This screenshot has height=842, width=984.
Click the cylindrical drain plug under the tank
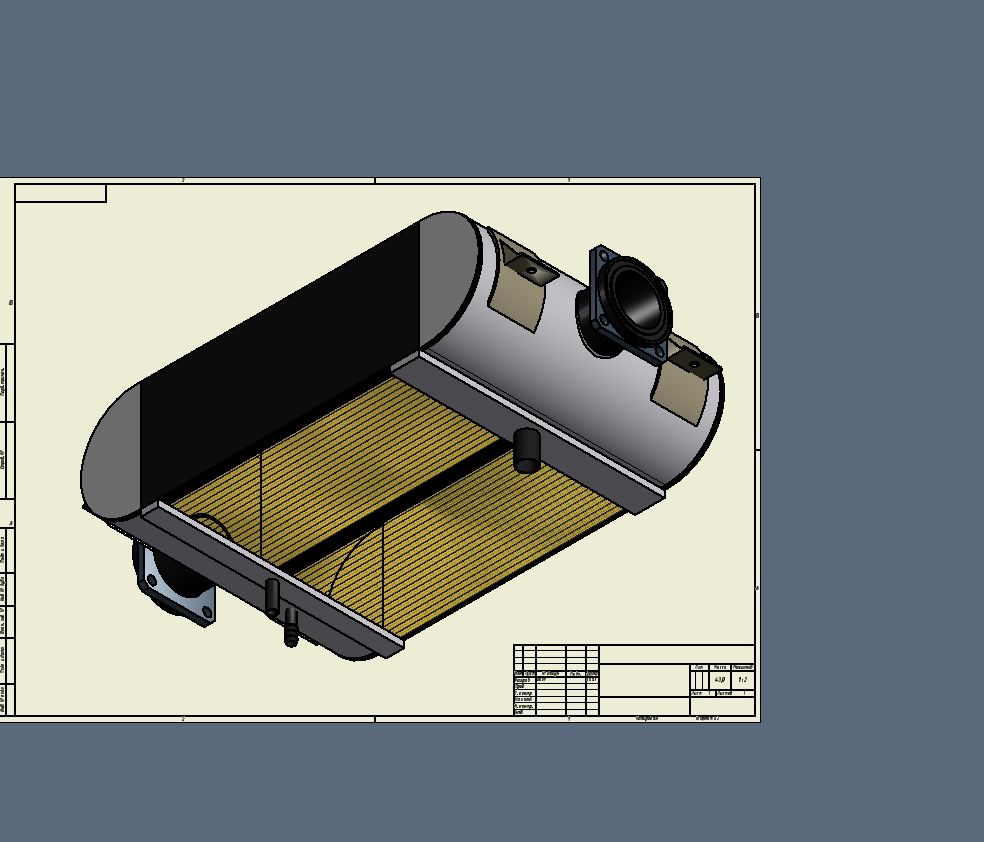coord(526,450)
